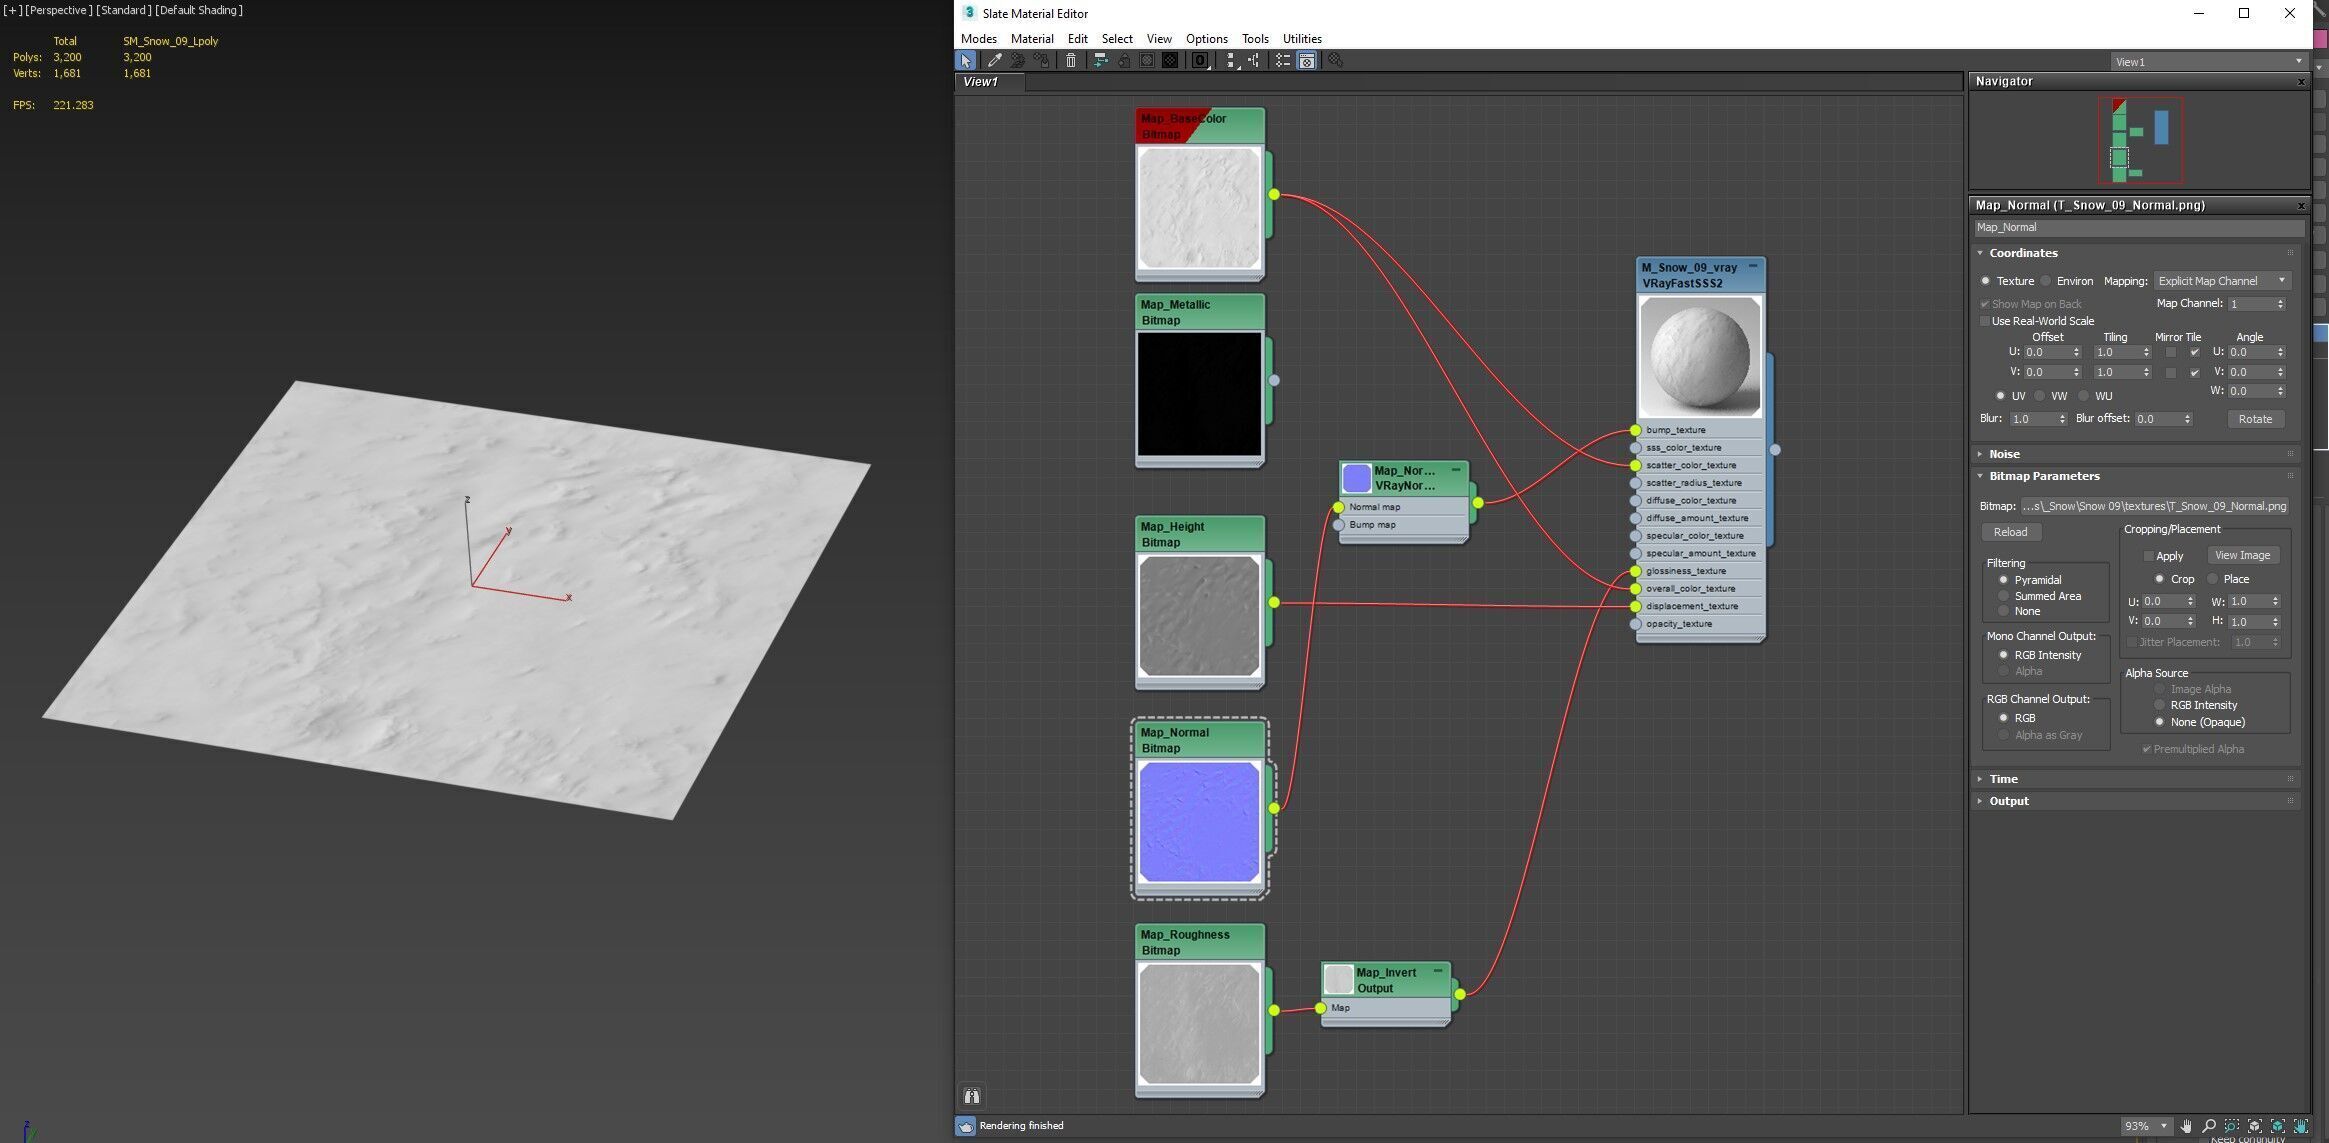Toggle Parameter Editor icon
2329x1143 pixels.
pos(1307,61)
